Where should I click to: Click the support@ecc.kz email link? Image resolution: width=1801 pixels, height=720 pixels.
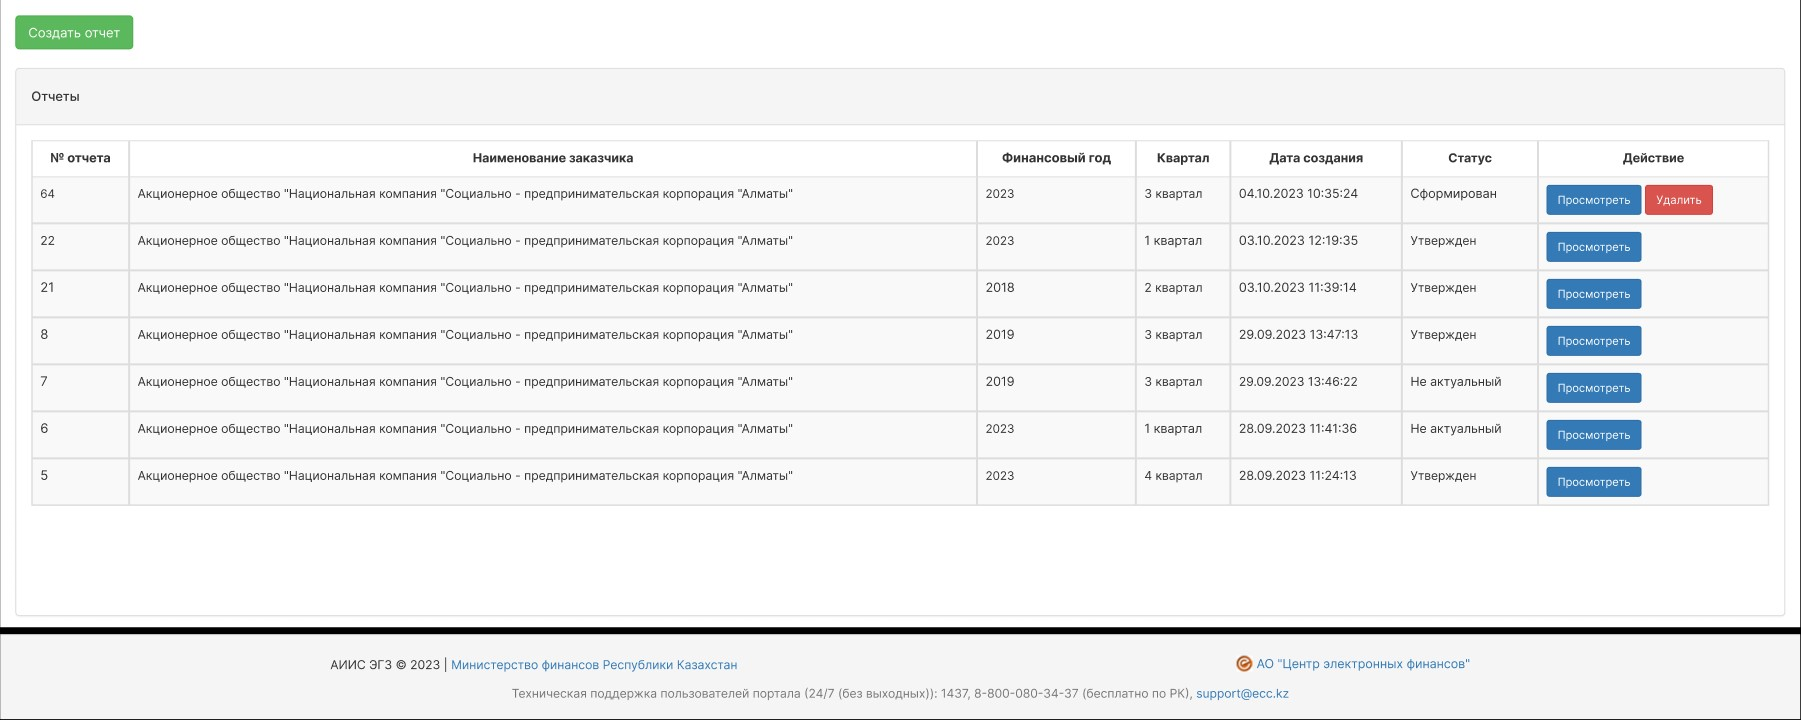(1242, 693)
